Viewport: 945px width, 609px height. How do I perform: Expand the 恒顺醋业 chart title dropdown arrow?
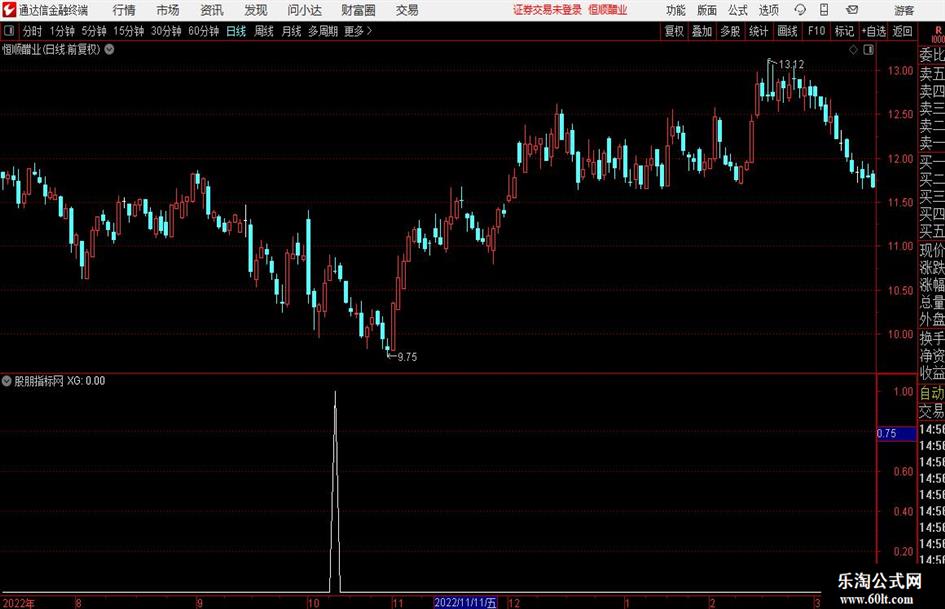pyautogui.click(x=109, y=49)
